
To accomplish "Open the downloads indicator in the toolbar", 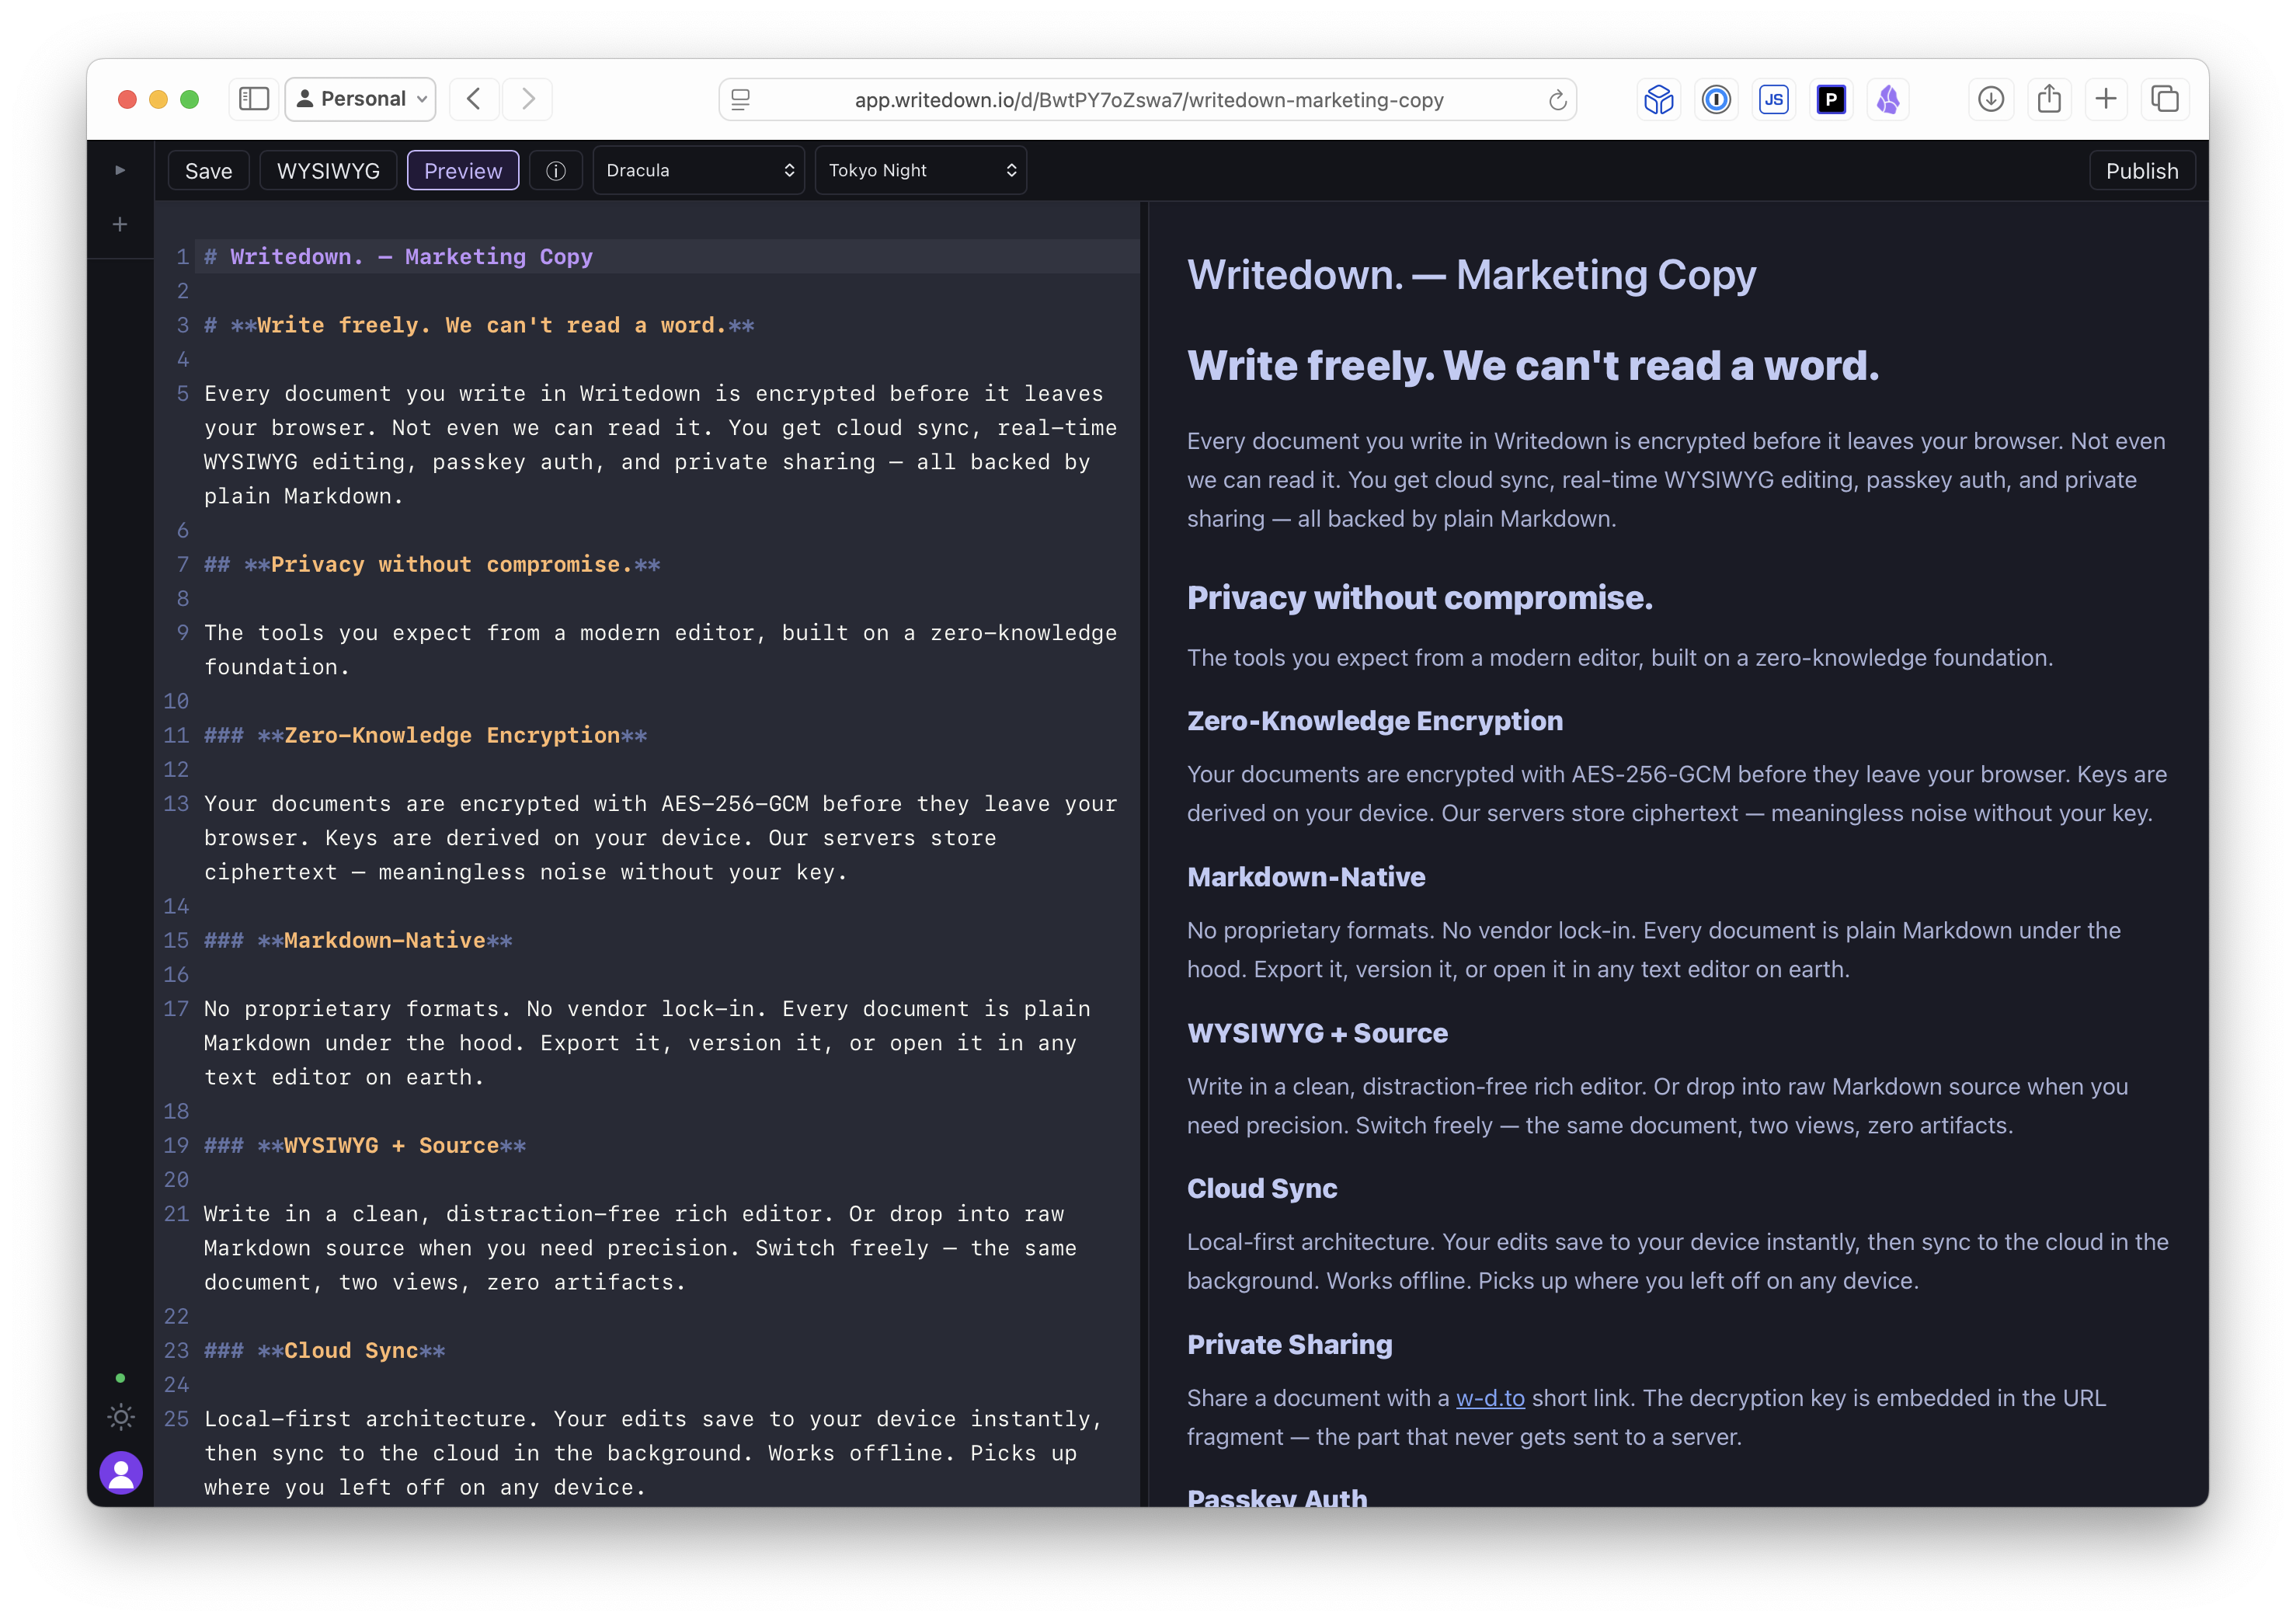I will coord(1990,99).
